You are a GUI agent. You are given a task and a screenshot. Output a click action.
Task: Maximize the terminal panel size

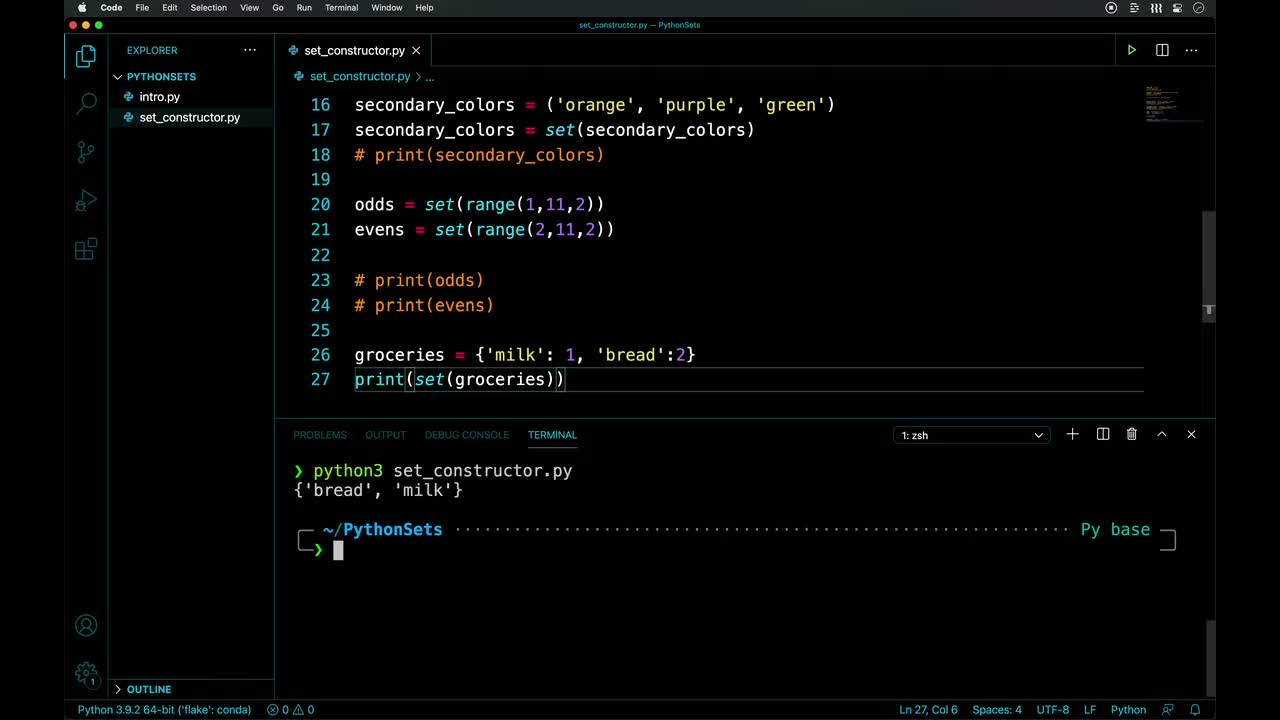1162,434
